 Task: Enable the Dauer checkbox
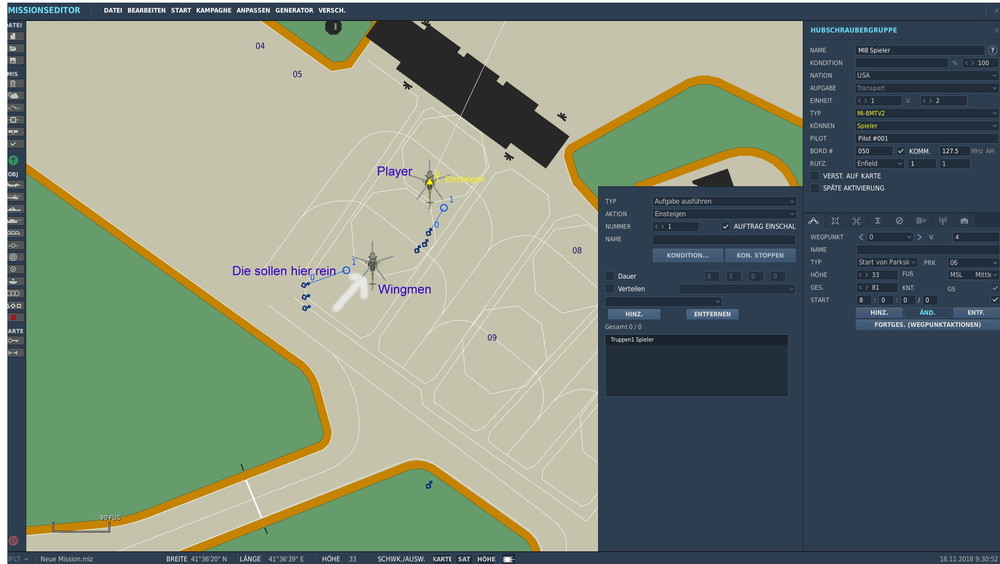click(x=609, y=276)
